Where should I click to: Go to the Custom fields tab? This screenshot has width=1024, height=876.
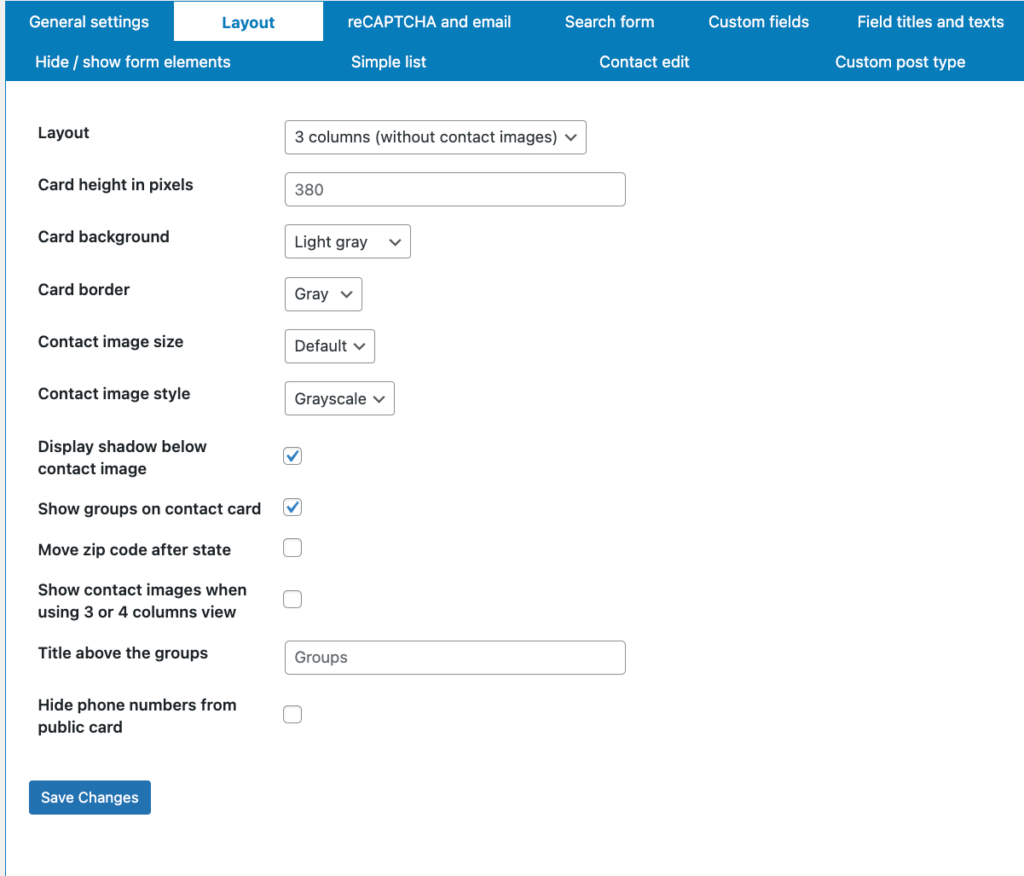tap(758, 22)
